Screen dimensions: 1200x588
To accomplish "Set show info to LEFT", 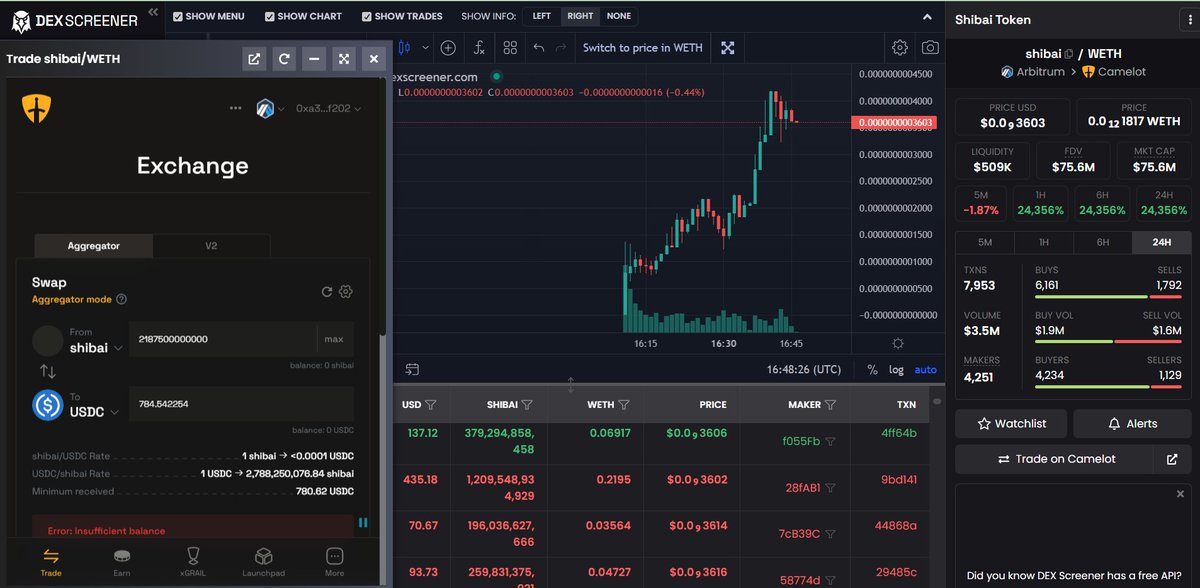I will tap(541, 16).
